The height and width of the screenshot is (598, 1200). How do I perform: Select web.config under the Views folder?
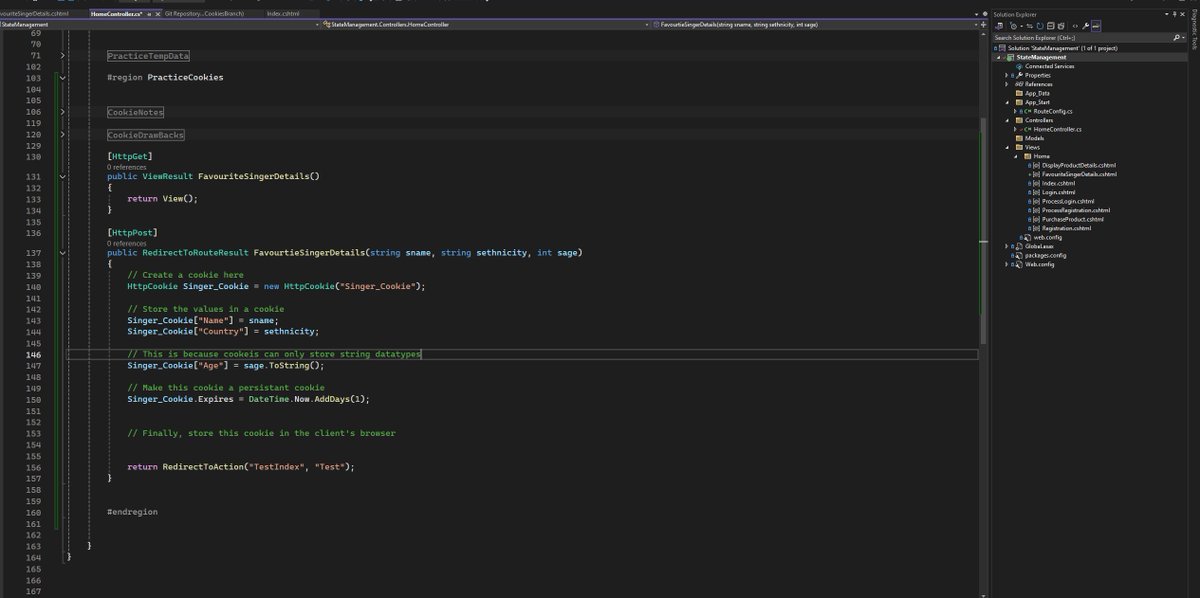[1046, 237]
